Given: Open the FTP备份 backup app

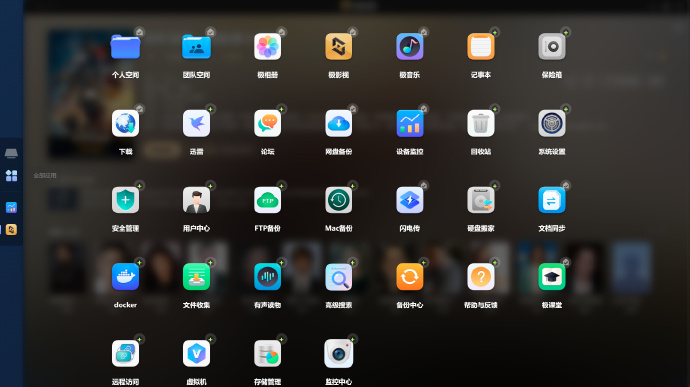Looking at the screenshot, I should [x=268, y=200].
